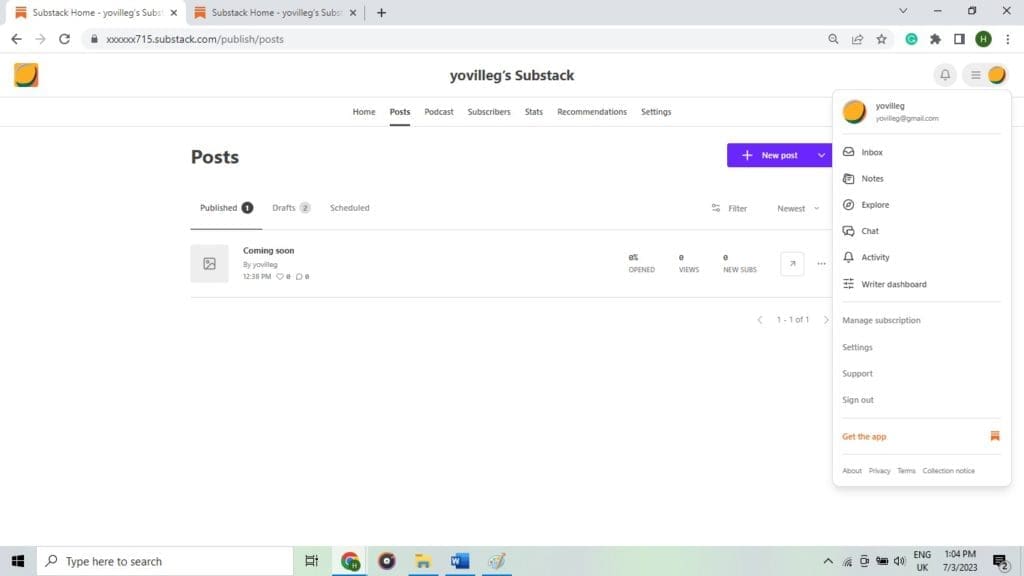The image size is (1024, 576).
Task: Open the Coming soon post title
Action: coord(268,251)
